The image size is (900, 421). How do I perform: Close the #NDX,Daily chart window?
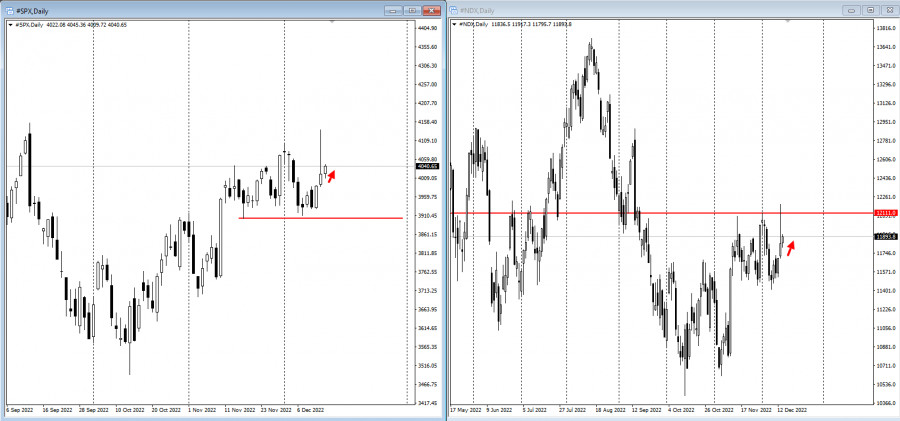click(x=888, y=9)
